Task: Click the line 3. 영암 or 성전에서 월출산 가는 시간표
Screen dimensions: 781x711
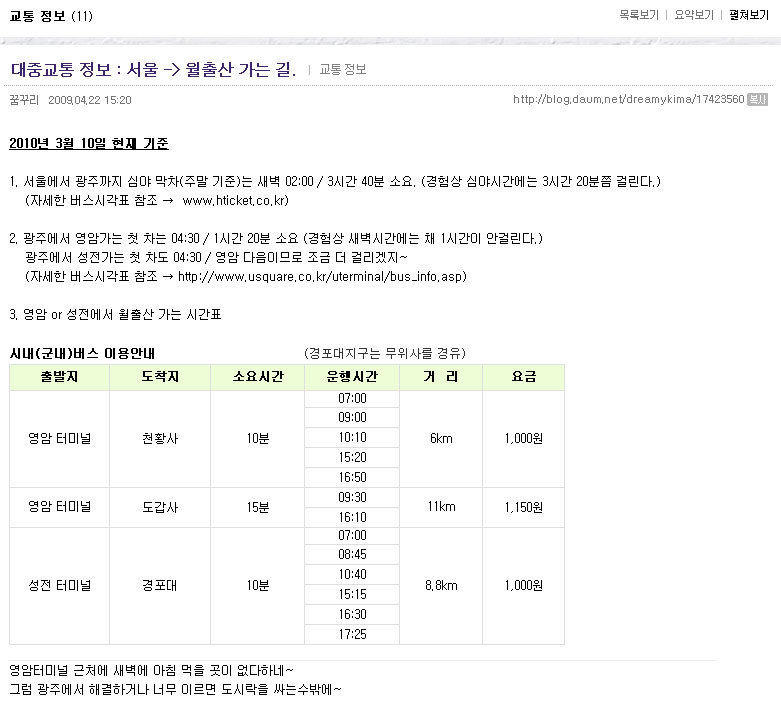Action: click(x=115, y=314)
